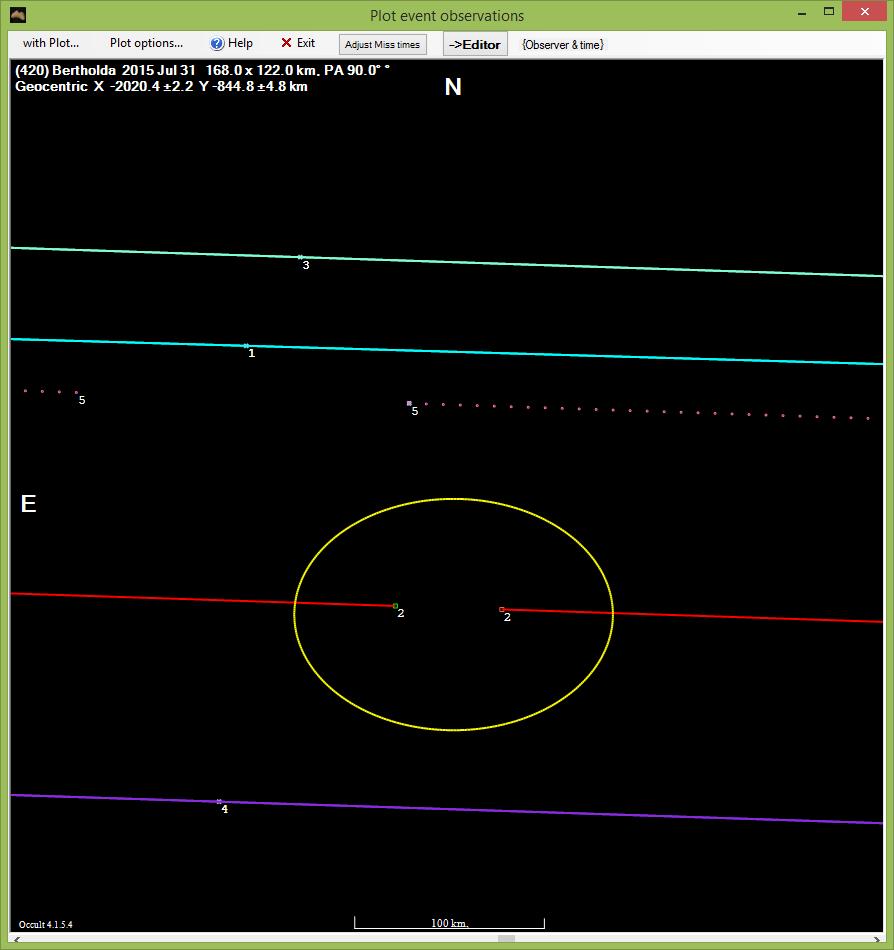Viewport: 894px width, 950px height.
Task: Click the red R event marker of chord 2
Action: (502, 610)
